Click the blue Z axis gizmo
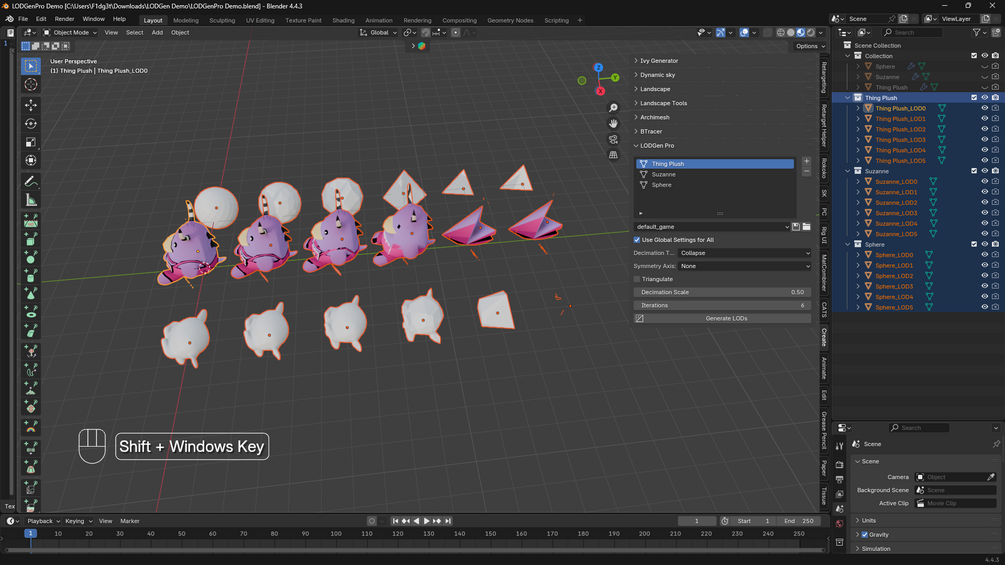This screenshot has height=565, width=1005. (x=598, y=67)
